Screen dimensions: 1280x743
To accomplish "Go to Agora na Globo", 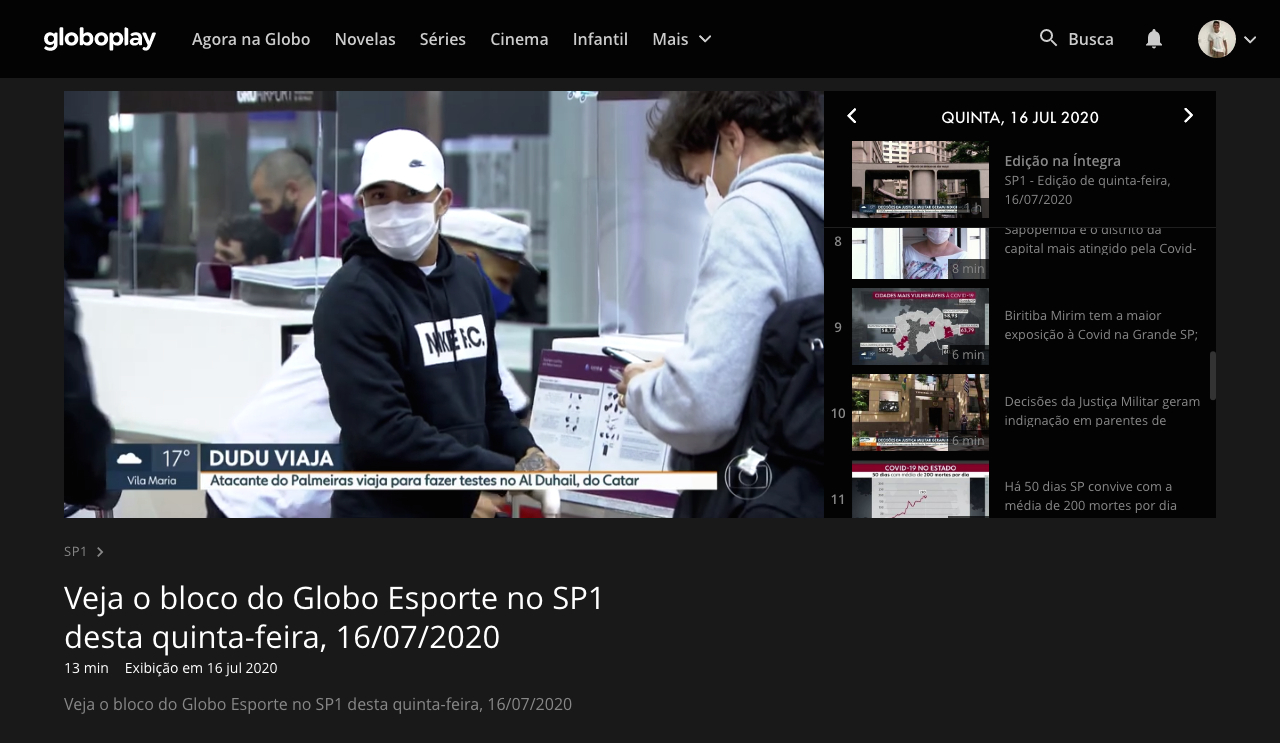I will coord(251,39).
